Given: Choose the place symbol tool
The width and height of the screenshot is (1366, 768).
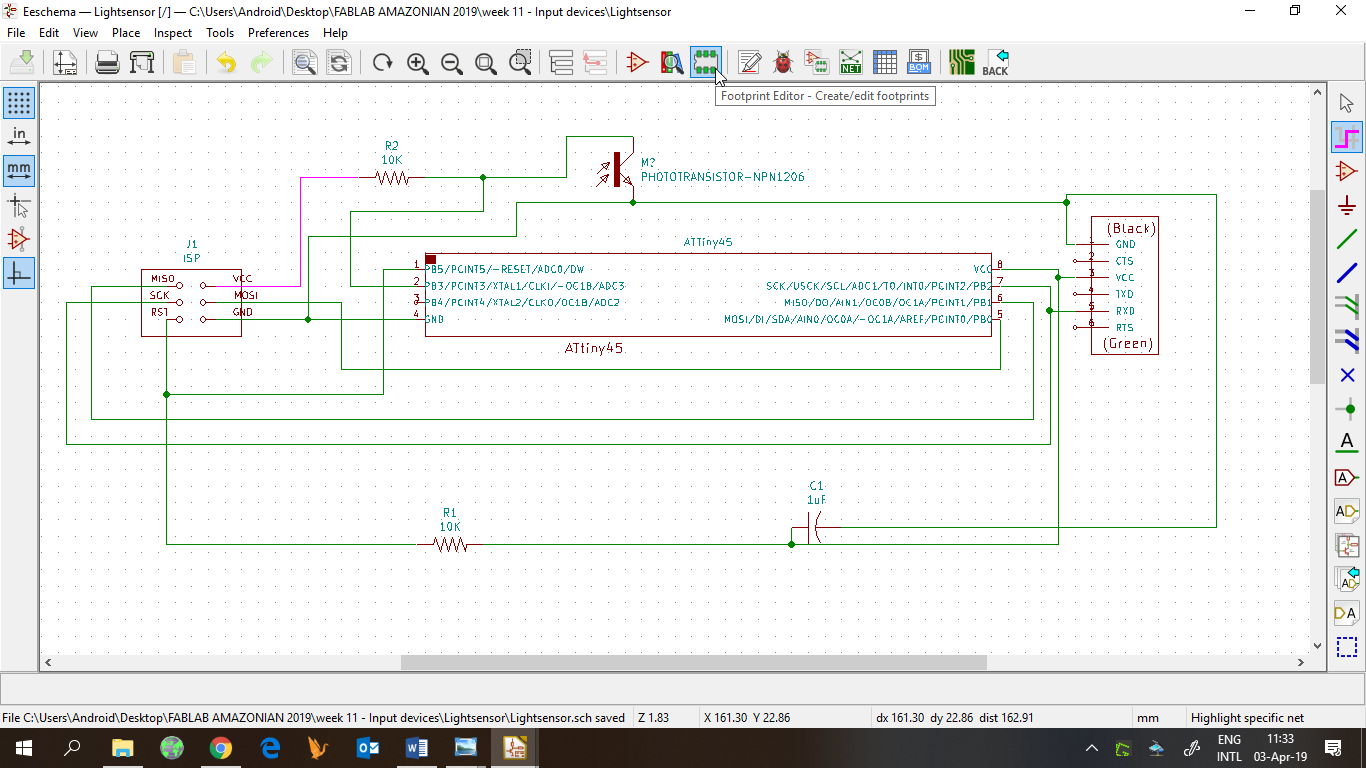Looking at the screenshot, I should 1347,171.
